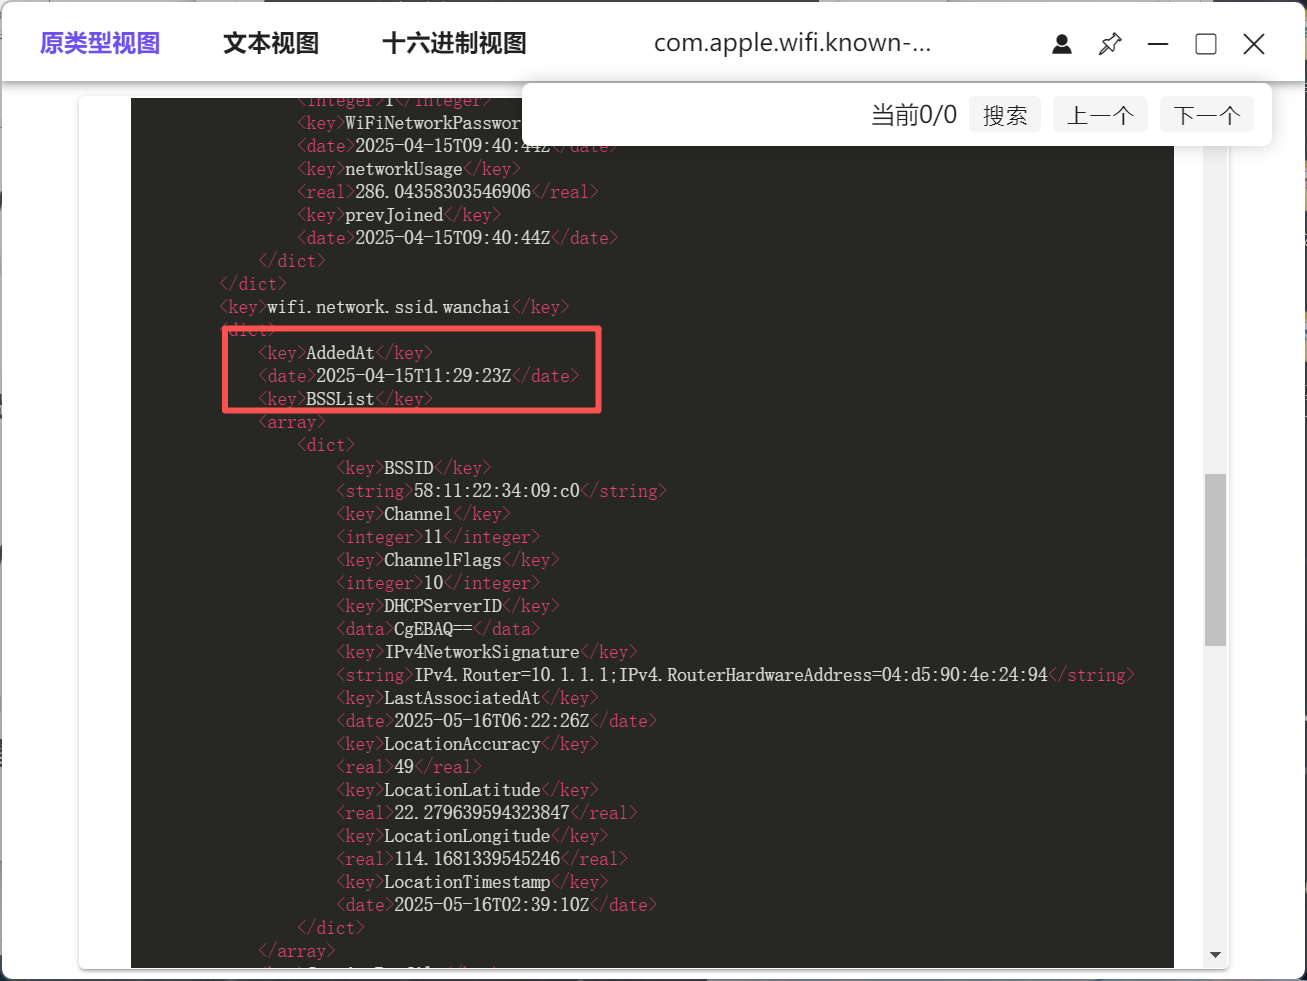Go to next match with 下一个
This screenshot has width=1307, height=981.
tap(1207, 115)
